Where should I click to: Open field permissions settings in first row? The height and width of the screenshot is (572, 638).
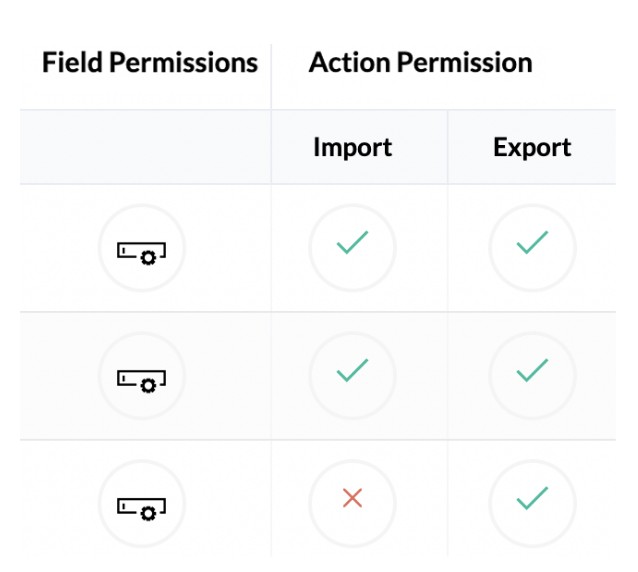pos(142,249)
